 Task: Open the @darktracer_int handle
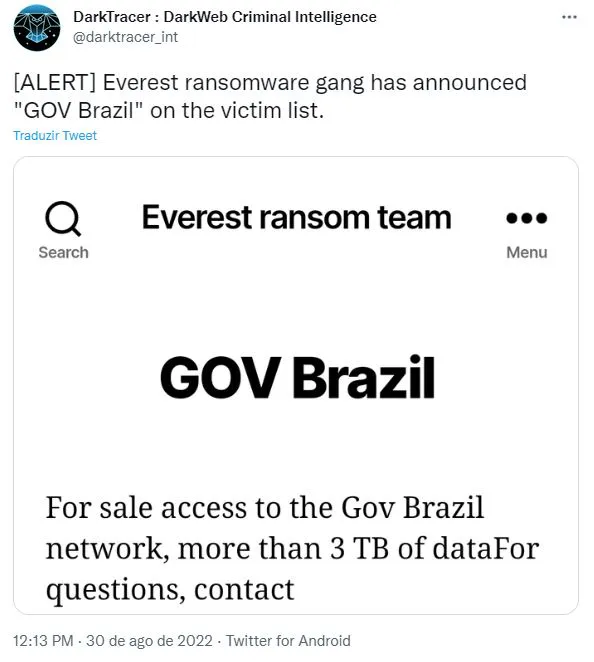[125, 37]
